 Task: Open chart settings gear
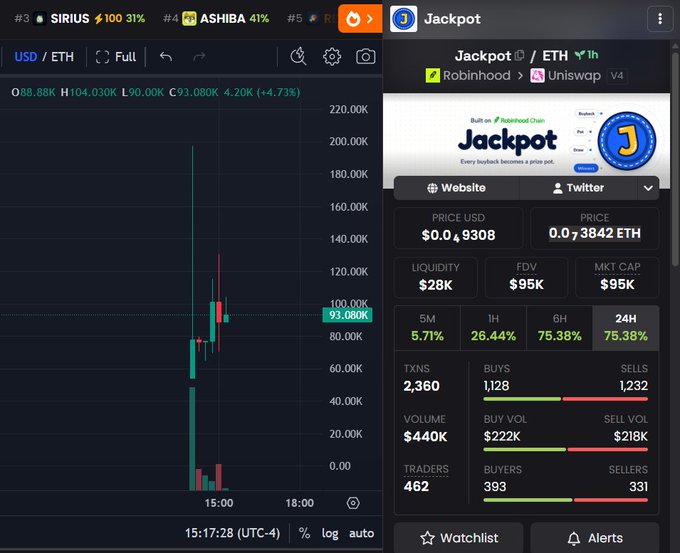coord(332,56)
